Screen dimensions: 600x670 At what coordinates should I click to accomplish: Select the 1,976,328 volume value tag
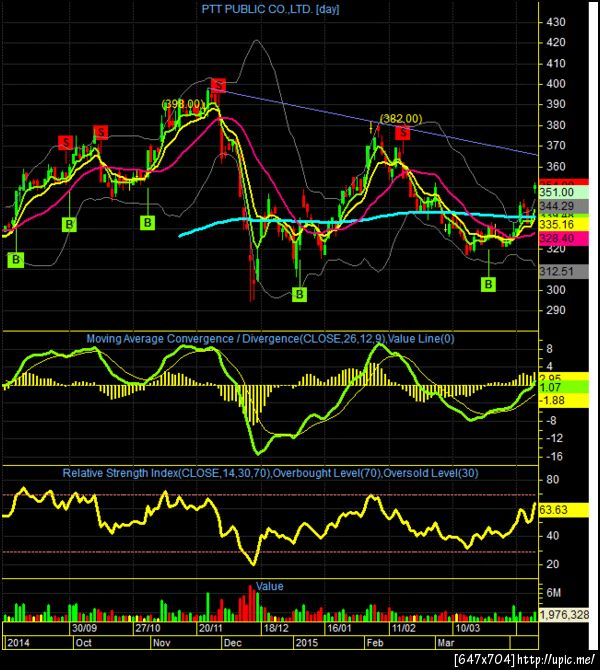tap(564, 615)
